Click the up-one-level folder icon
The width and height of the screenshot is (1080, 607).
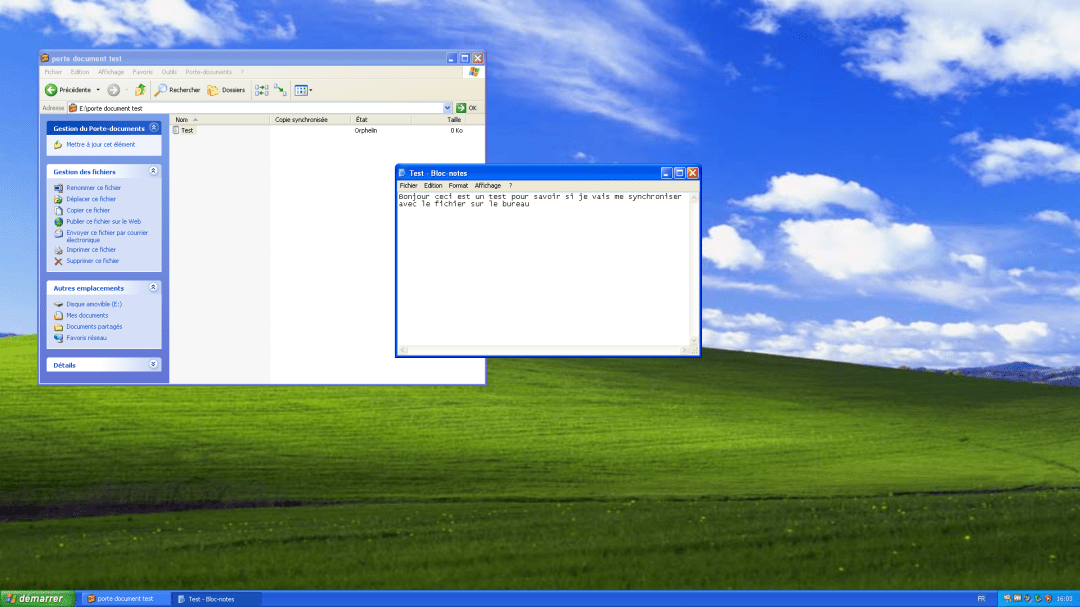click(x=140, y=89)
